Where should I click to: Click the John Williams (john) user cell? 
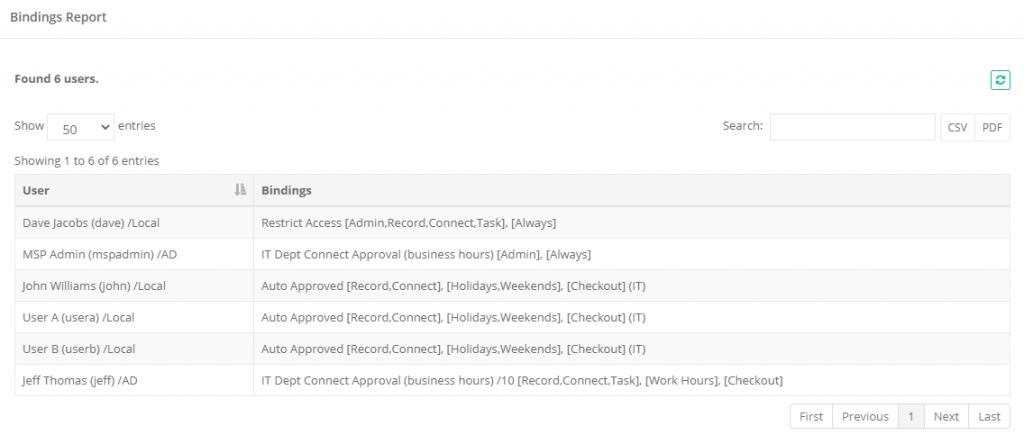click(x=94, y=286)
